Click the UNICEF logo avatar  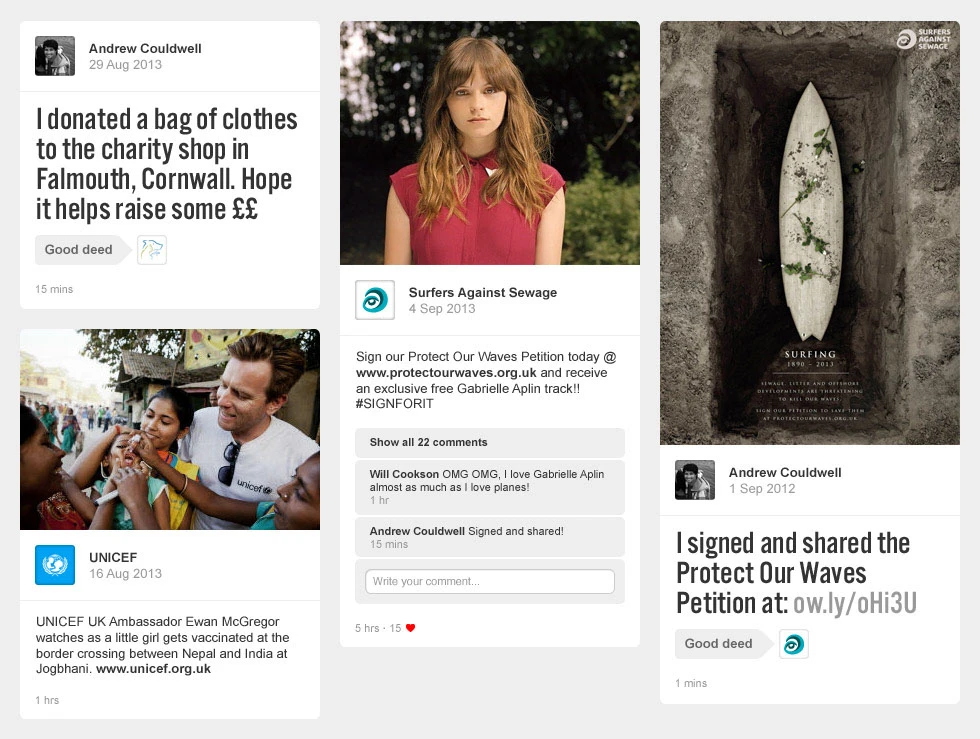point(55,565)
